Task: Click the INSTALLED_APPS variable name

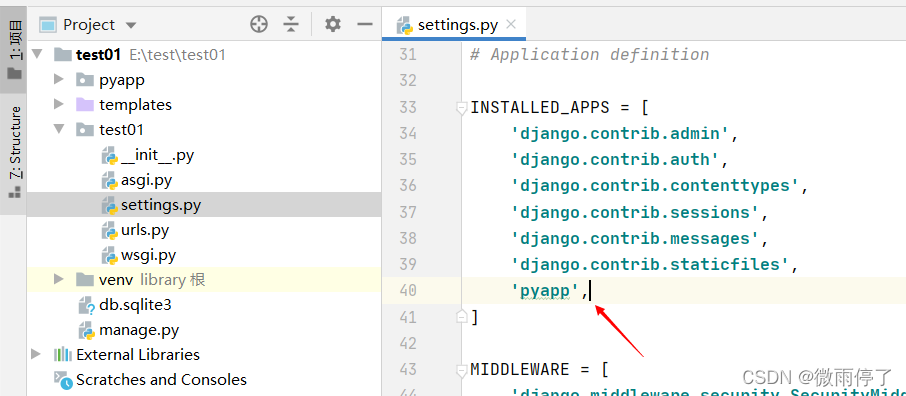Action: [540, 108]
